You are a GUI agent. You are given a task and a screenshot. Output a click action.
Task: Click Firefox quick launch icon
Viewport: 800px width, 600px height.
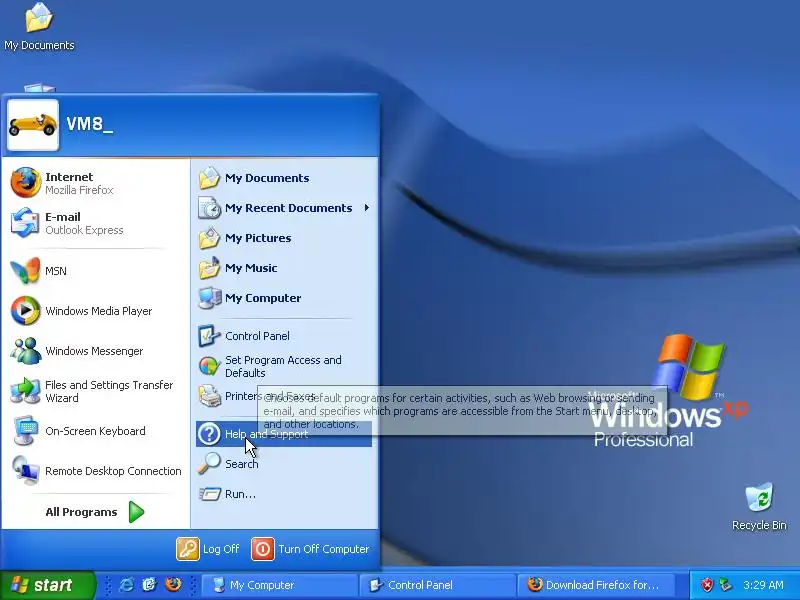(173, 585)
